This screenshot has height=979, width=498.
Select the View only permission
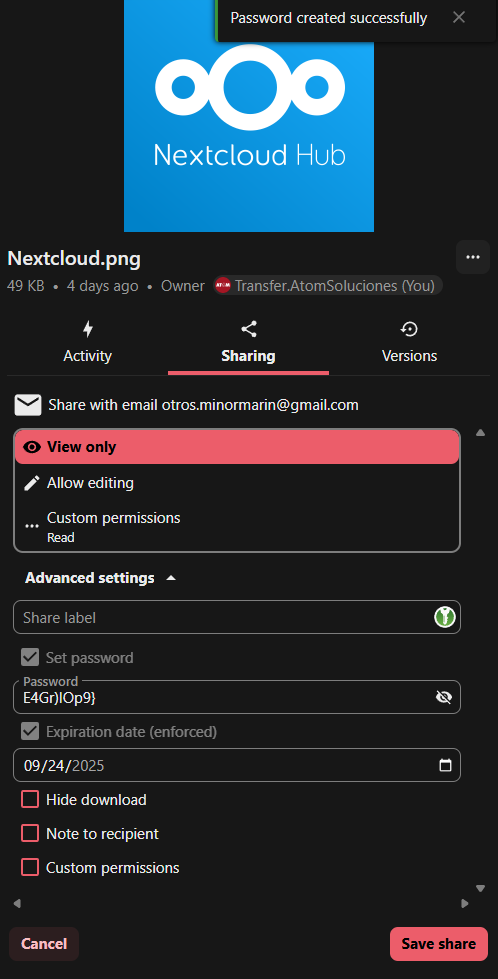click(x=237, y=447)
